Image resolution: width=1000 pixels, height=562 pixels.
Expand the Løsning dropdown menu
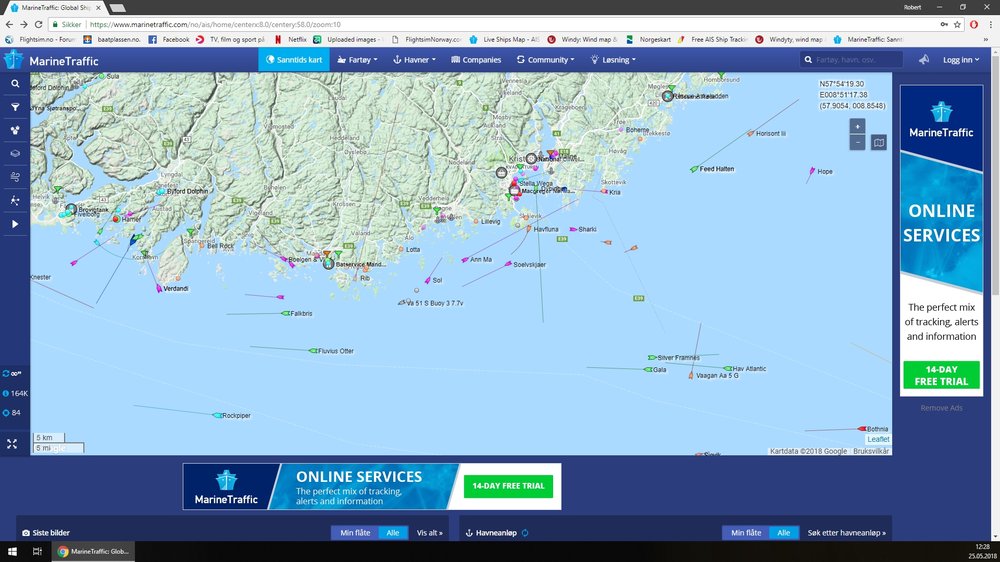[613, 59]
